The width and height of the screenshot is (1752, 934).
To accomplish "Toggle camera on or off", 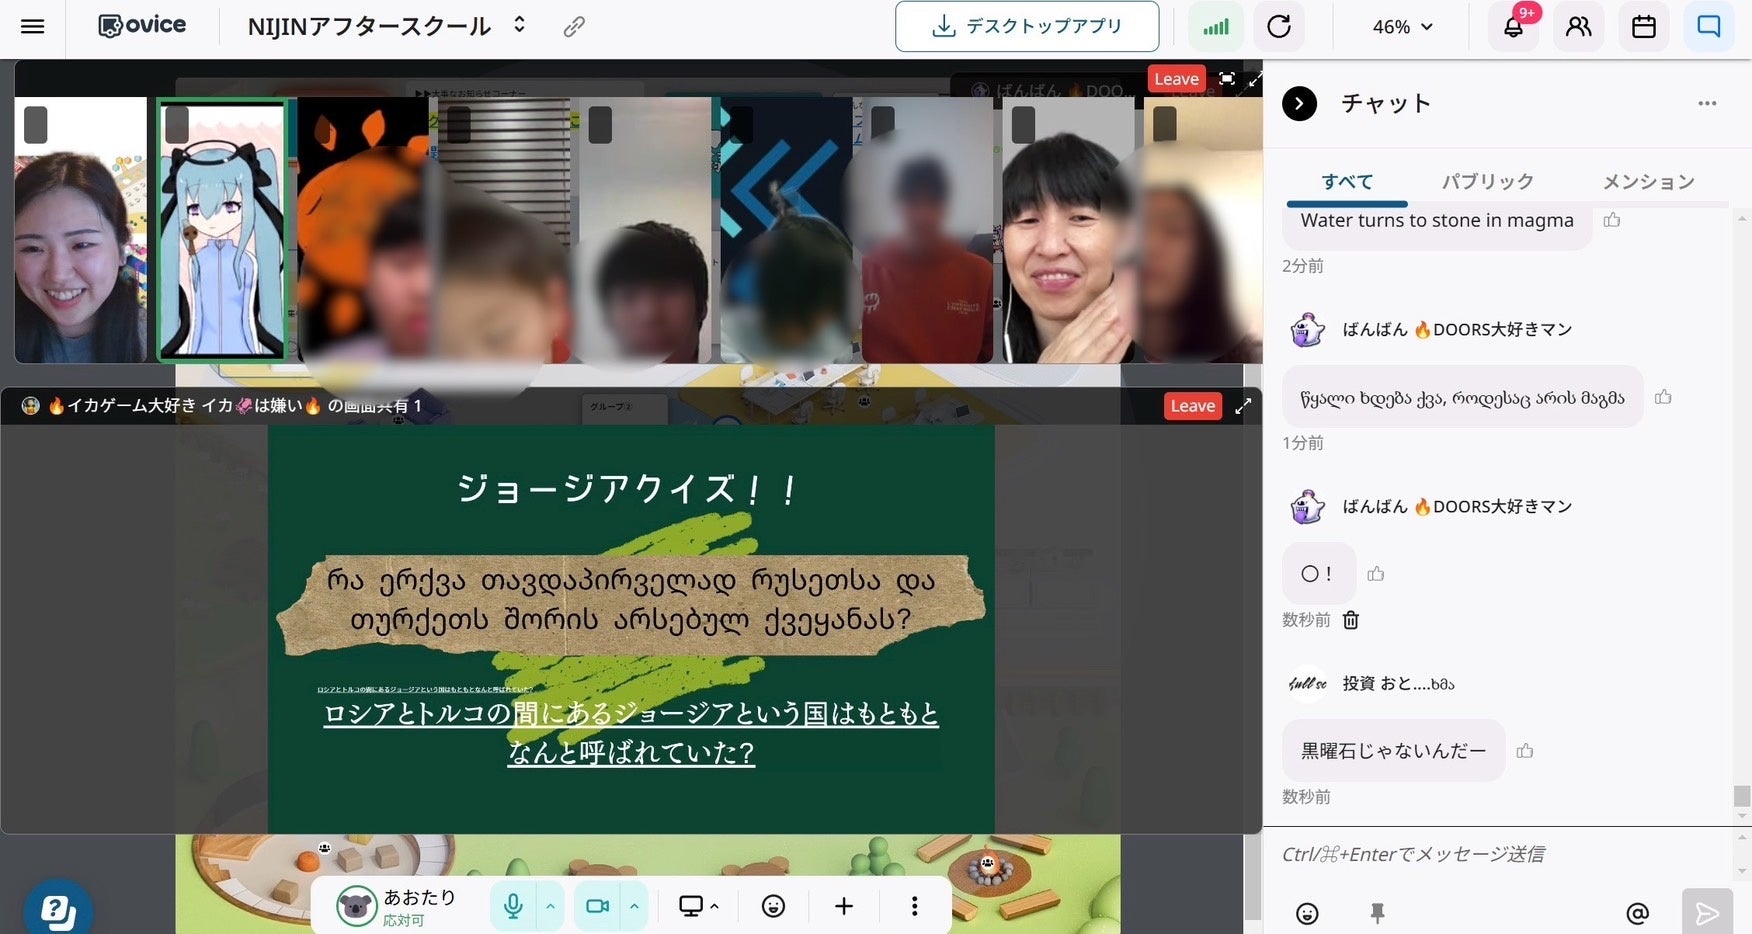I will coord(597,906).
